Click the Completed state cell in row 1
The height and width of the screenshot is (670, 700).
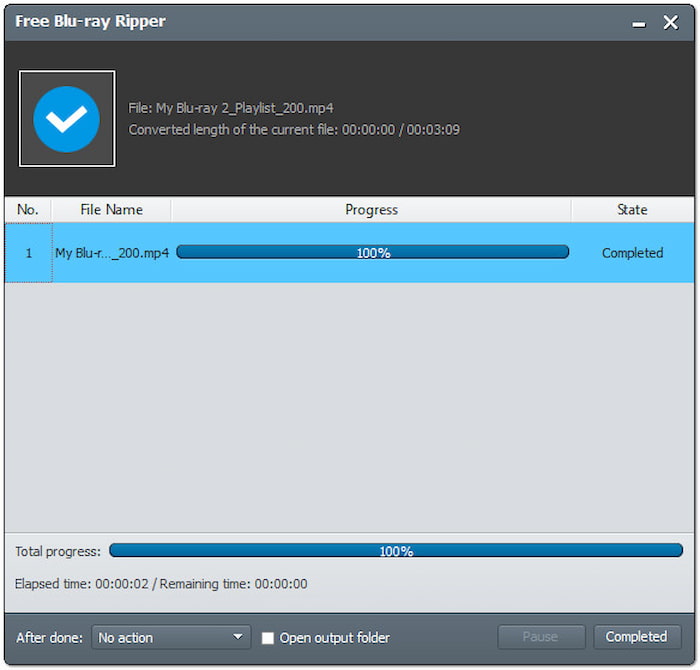(x=632, y=253)
